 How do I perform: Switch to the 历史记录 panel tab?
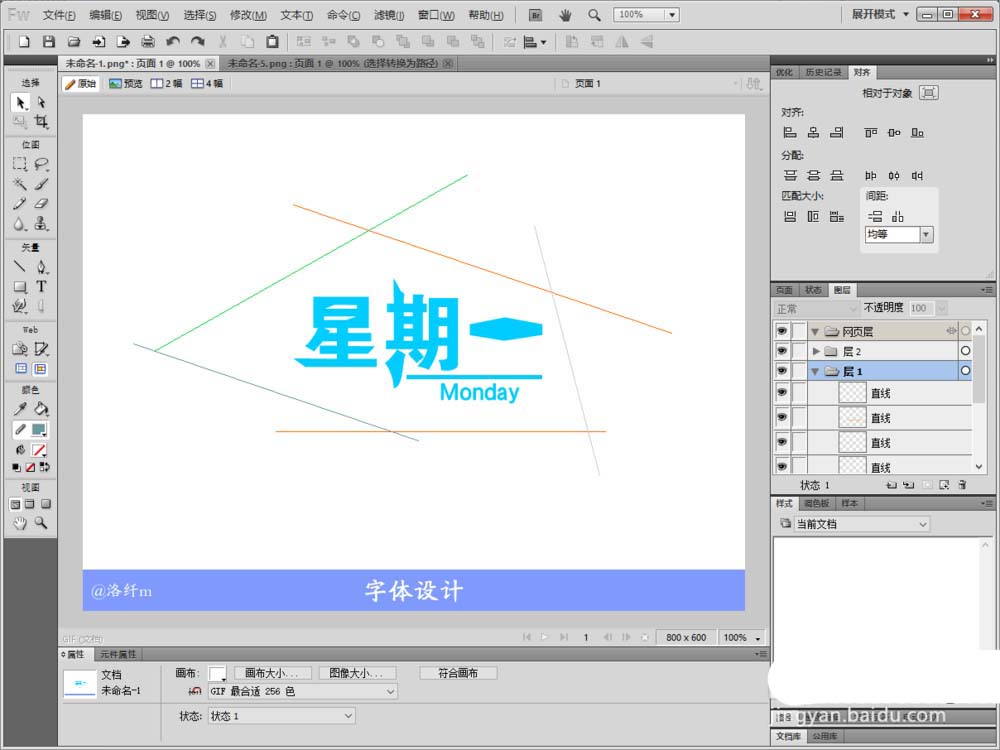point(823,72)
